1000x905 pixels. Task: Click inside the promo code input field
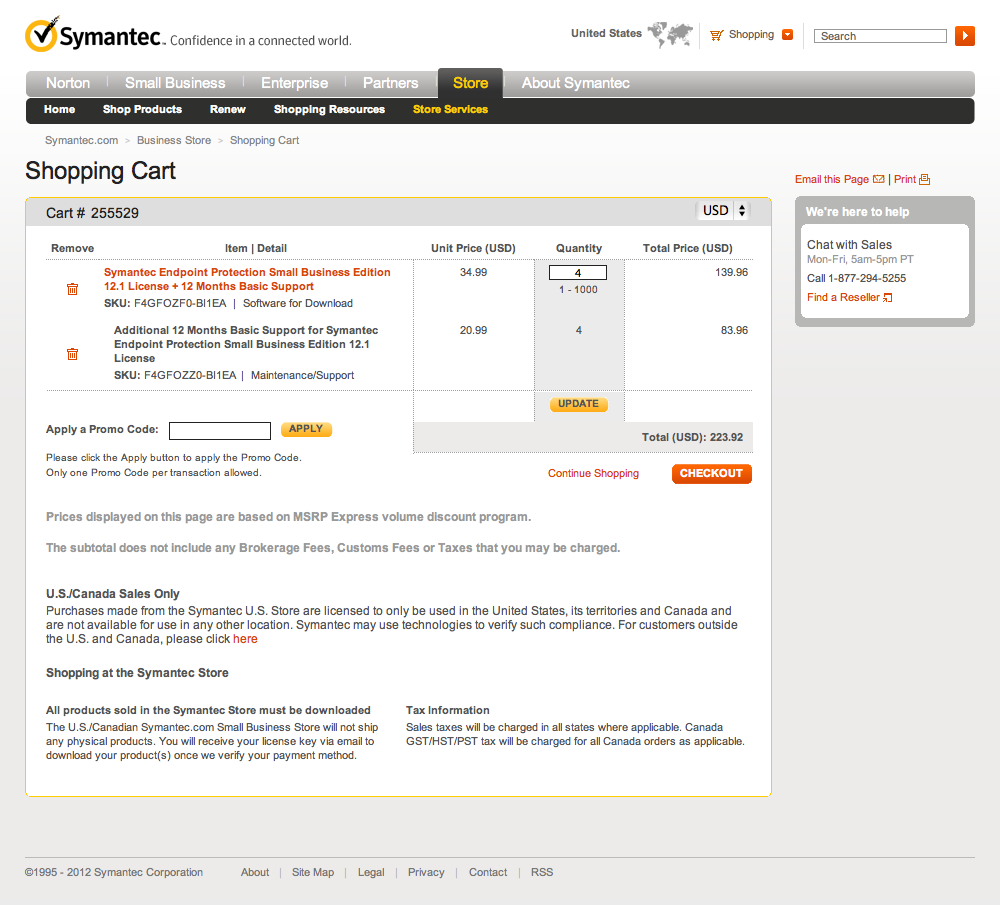[x=219, y=430]
